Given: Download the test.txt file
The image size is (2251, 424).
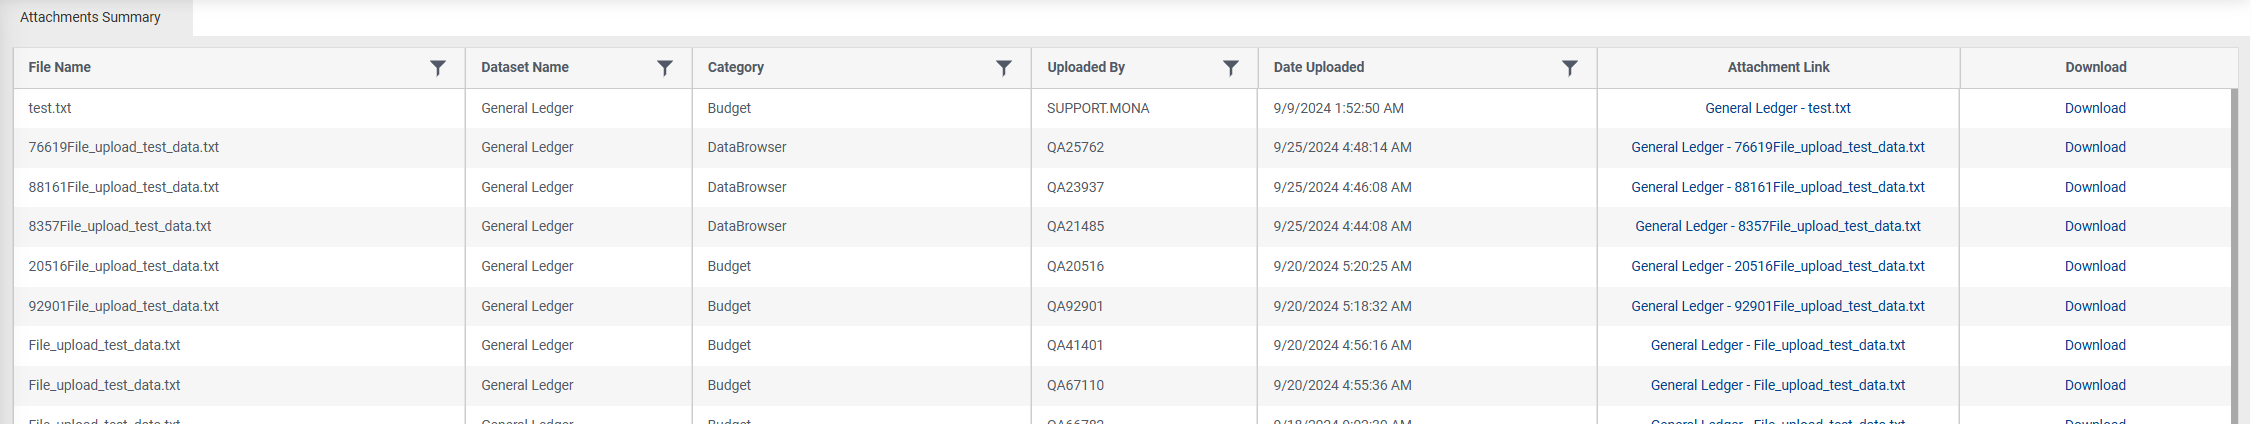Looking at the screenshot, I should (2095, 108).
